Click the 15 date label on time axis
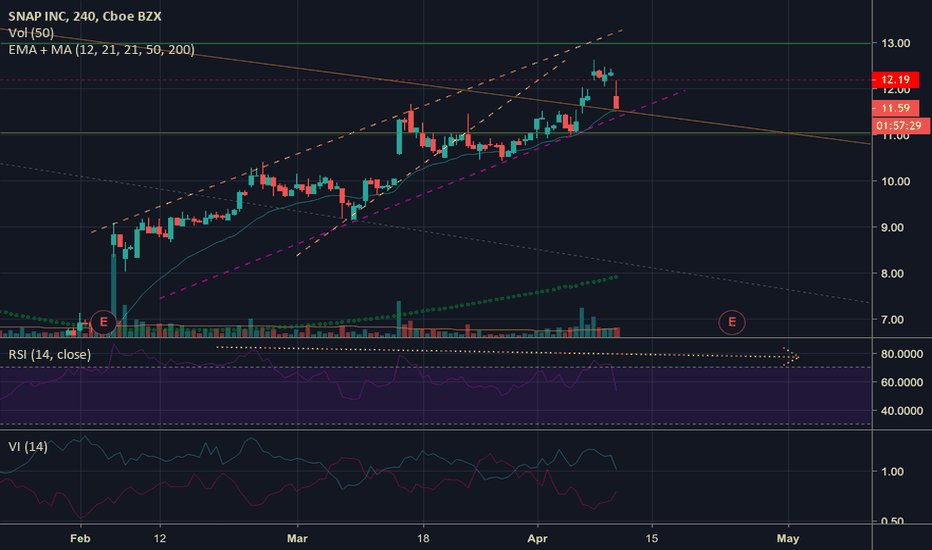This screenshot has height=550, width=932. click(x=651, y=539)
